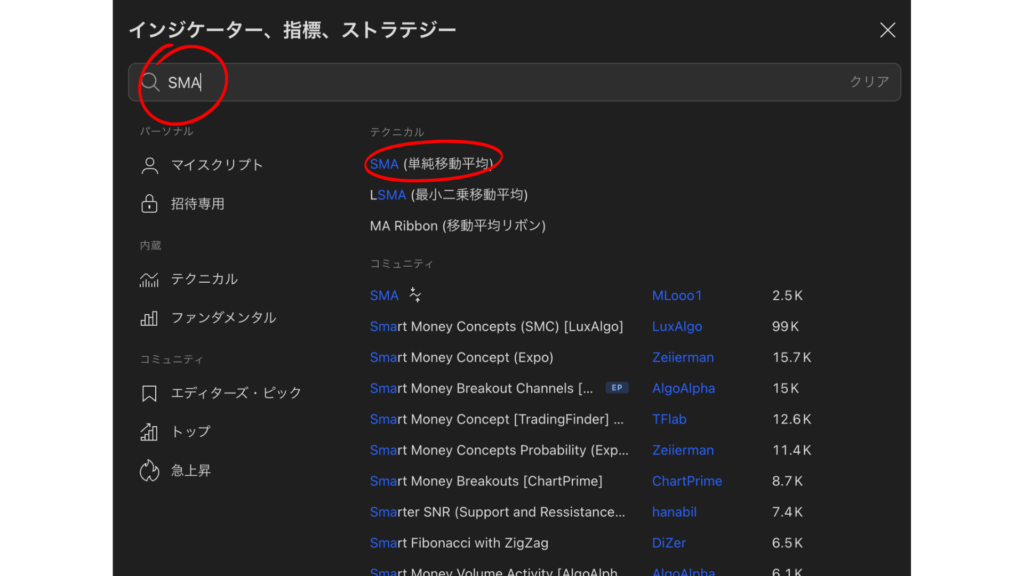Close the indicators dialog with X
This screenshot has height=576, width=1024.
point(887,30)
